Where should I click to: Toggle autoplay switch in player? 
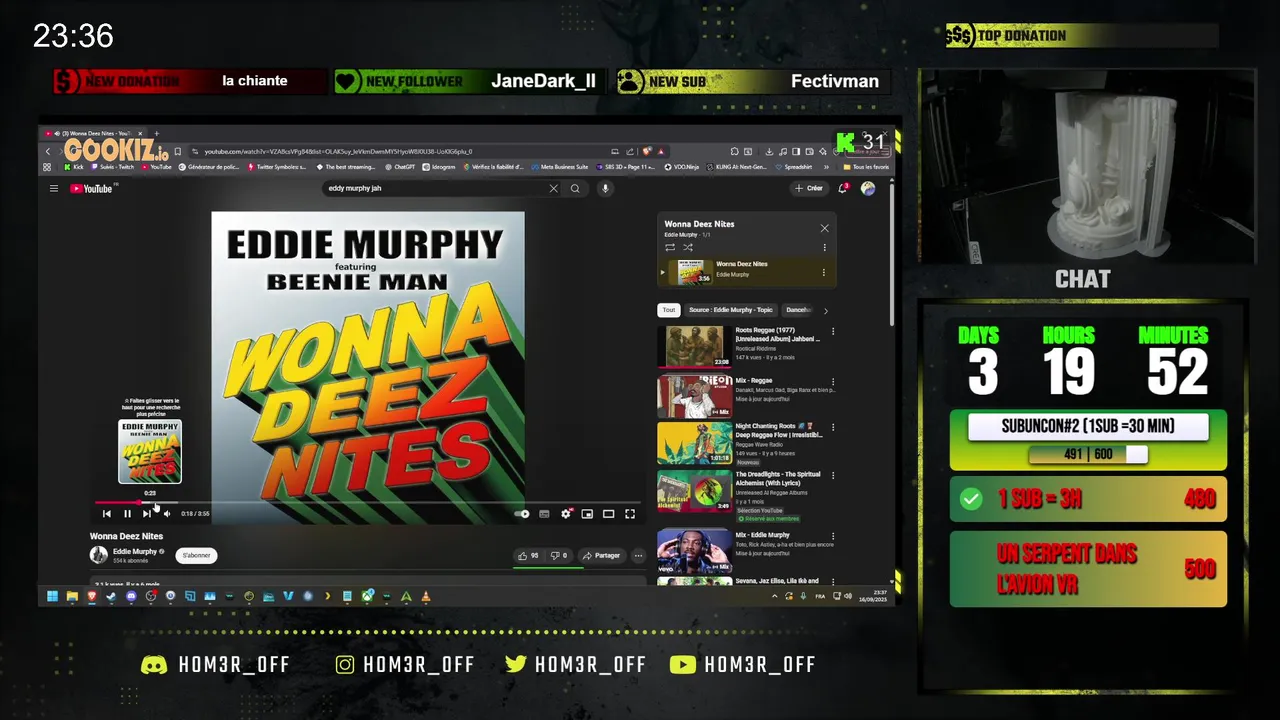tap(522, 514)
